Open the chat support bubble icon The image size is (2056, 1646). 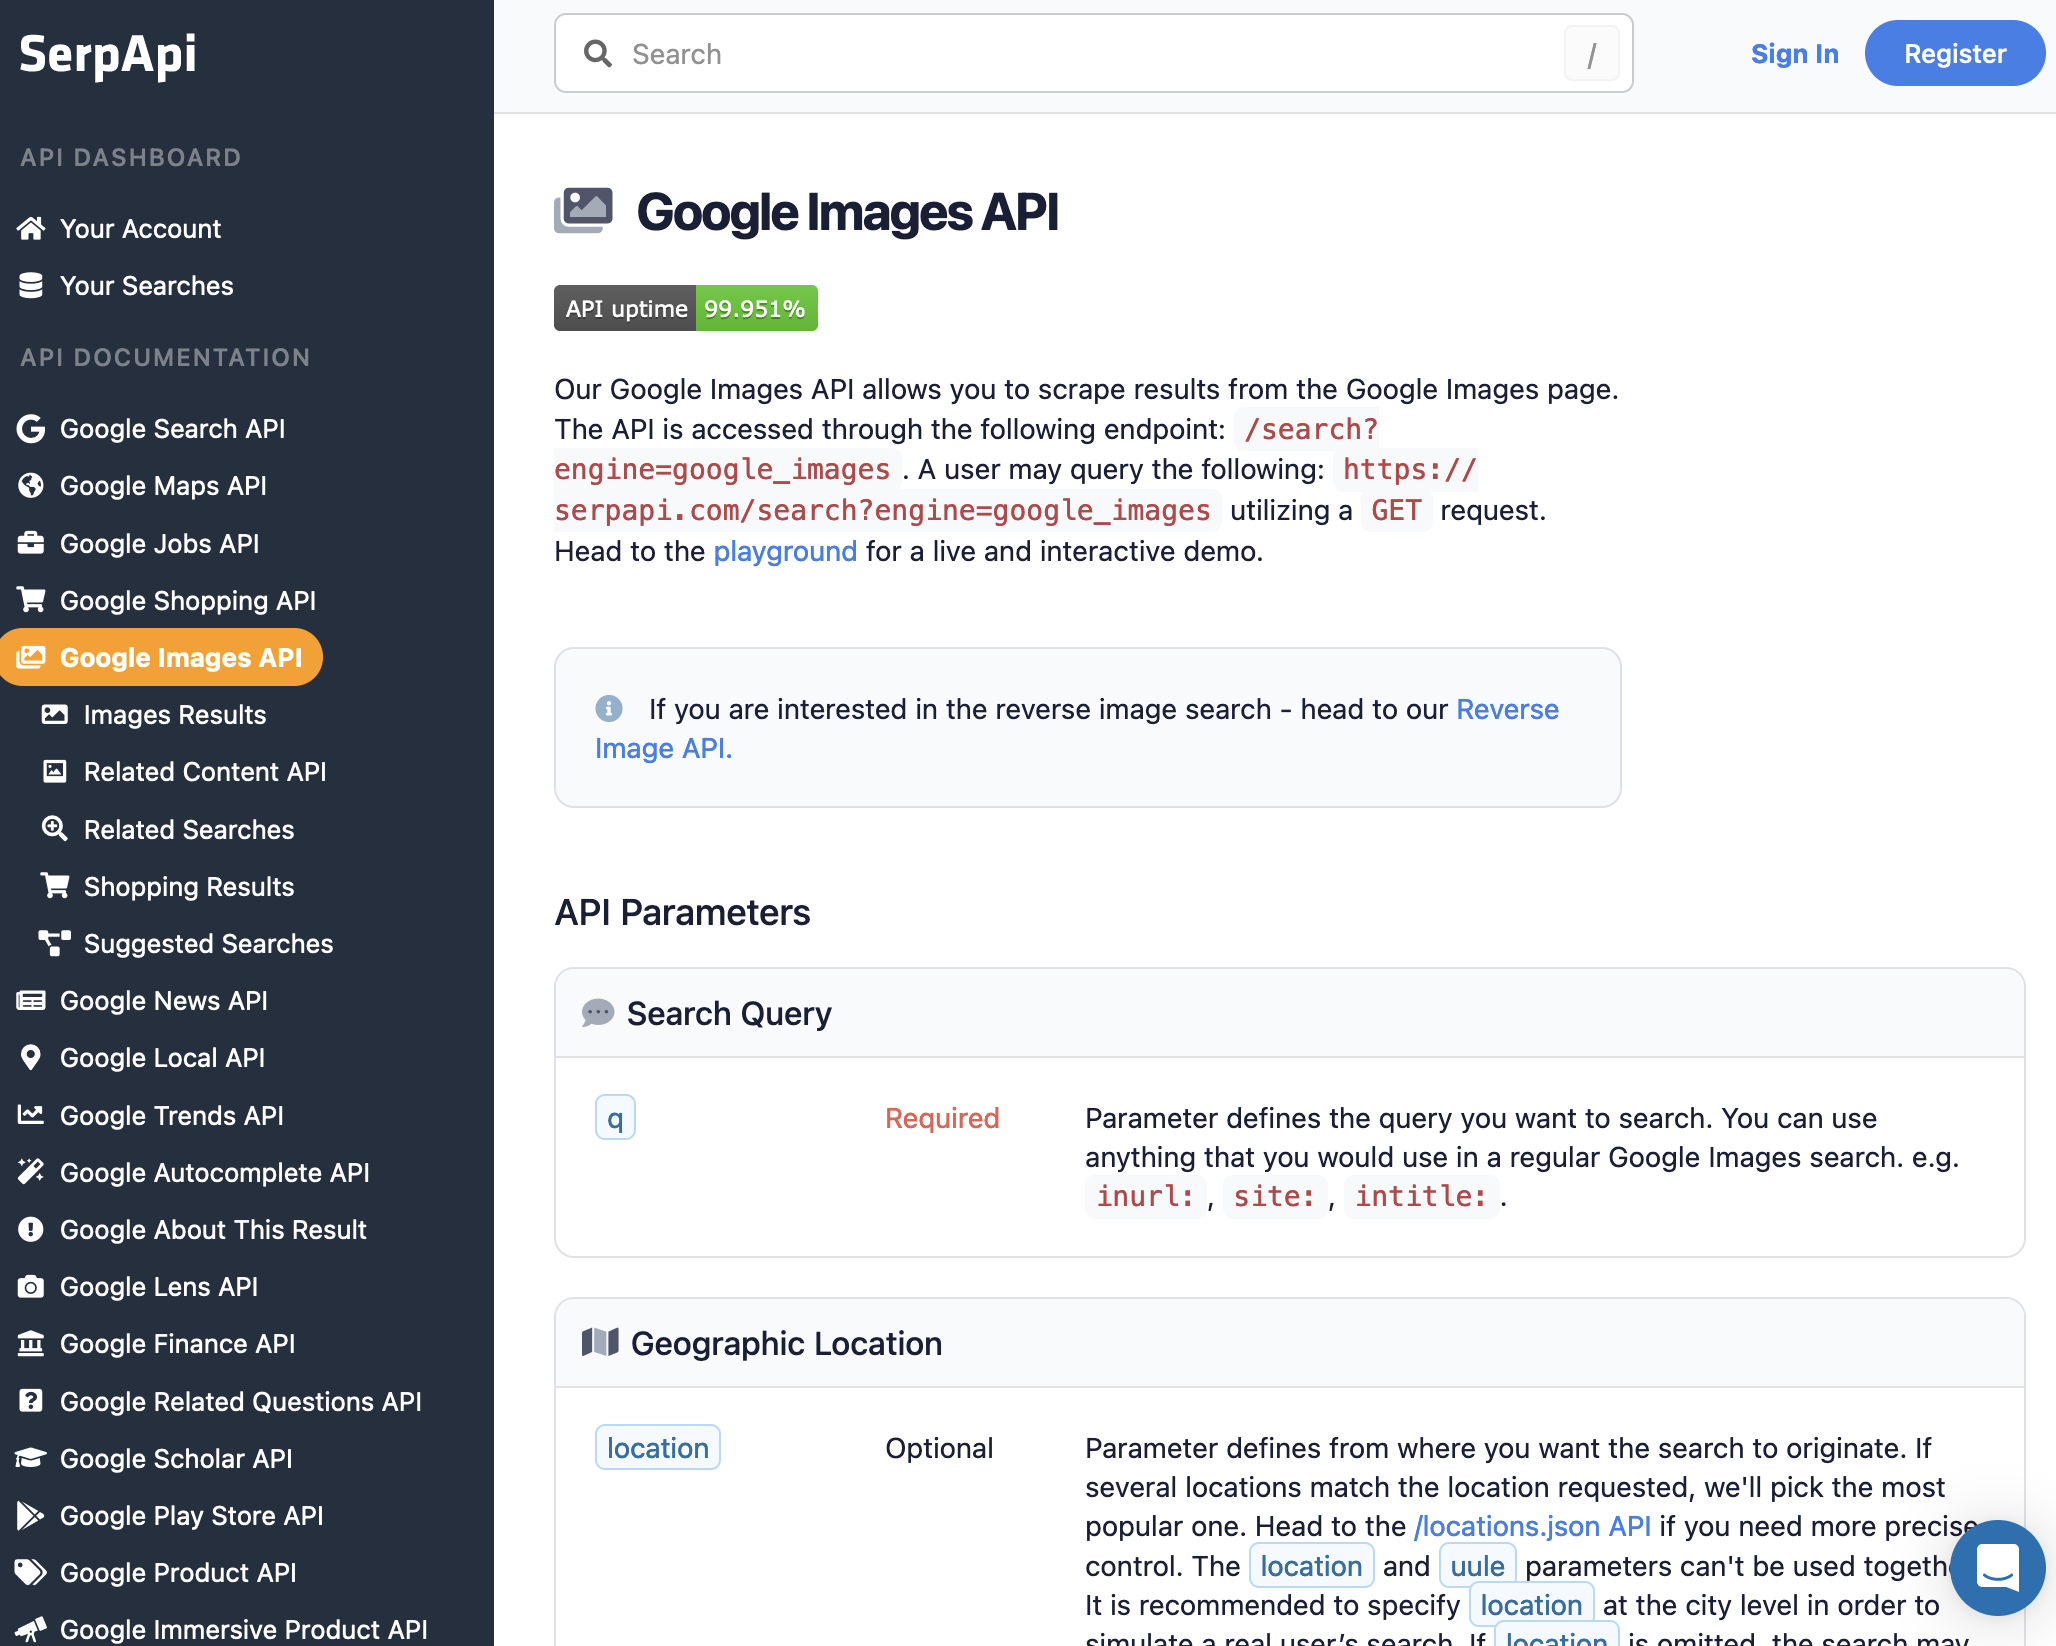coord(1997,1566)
